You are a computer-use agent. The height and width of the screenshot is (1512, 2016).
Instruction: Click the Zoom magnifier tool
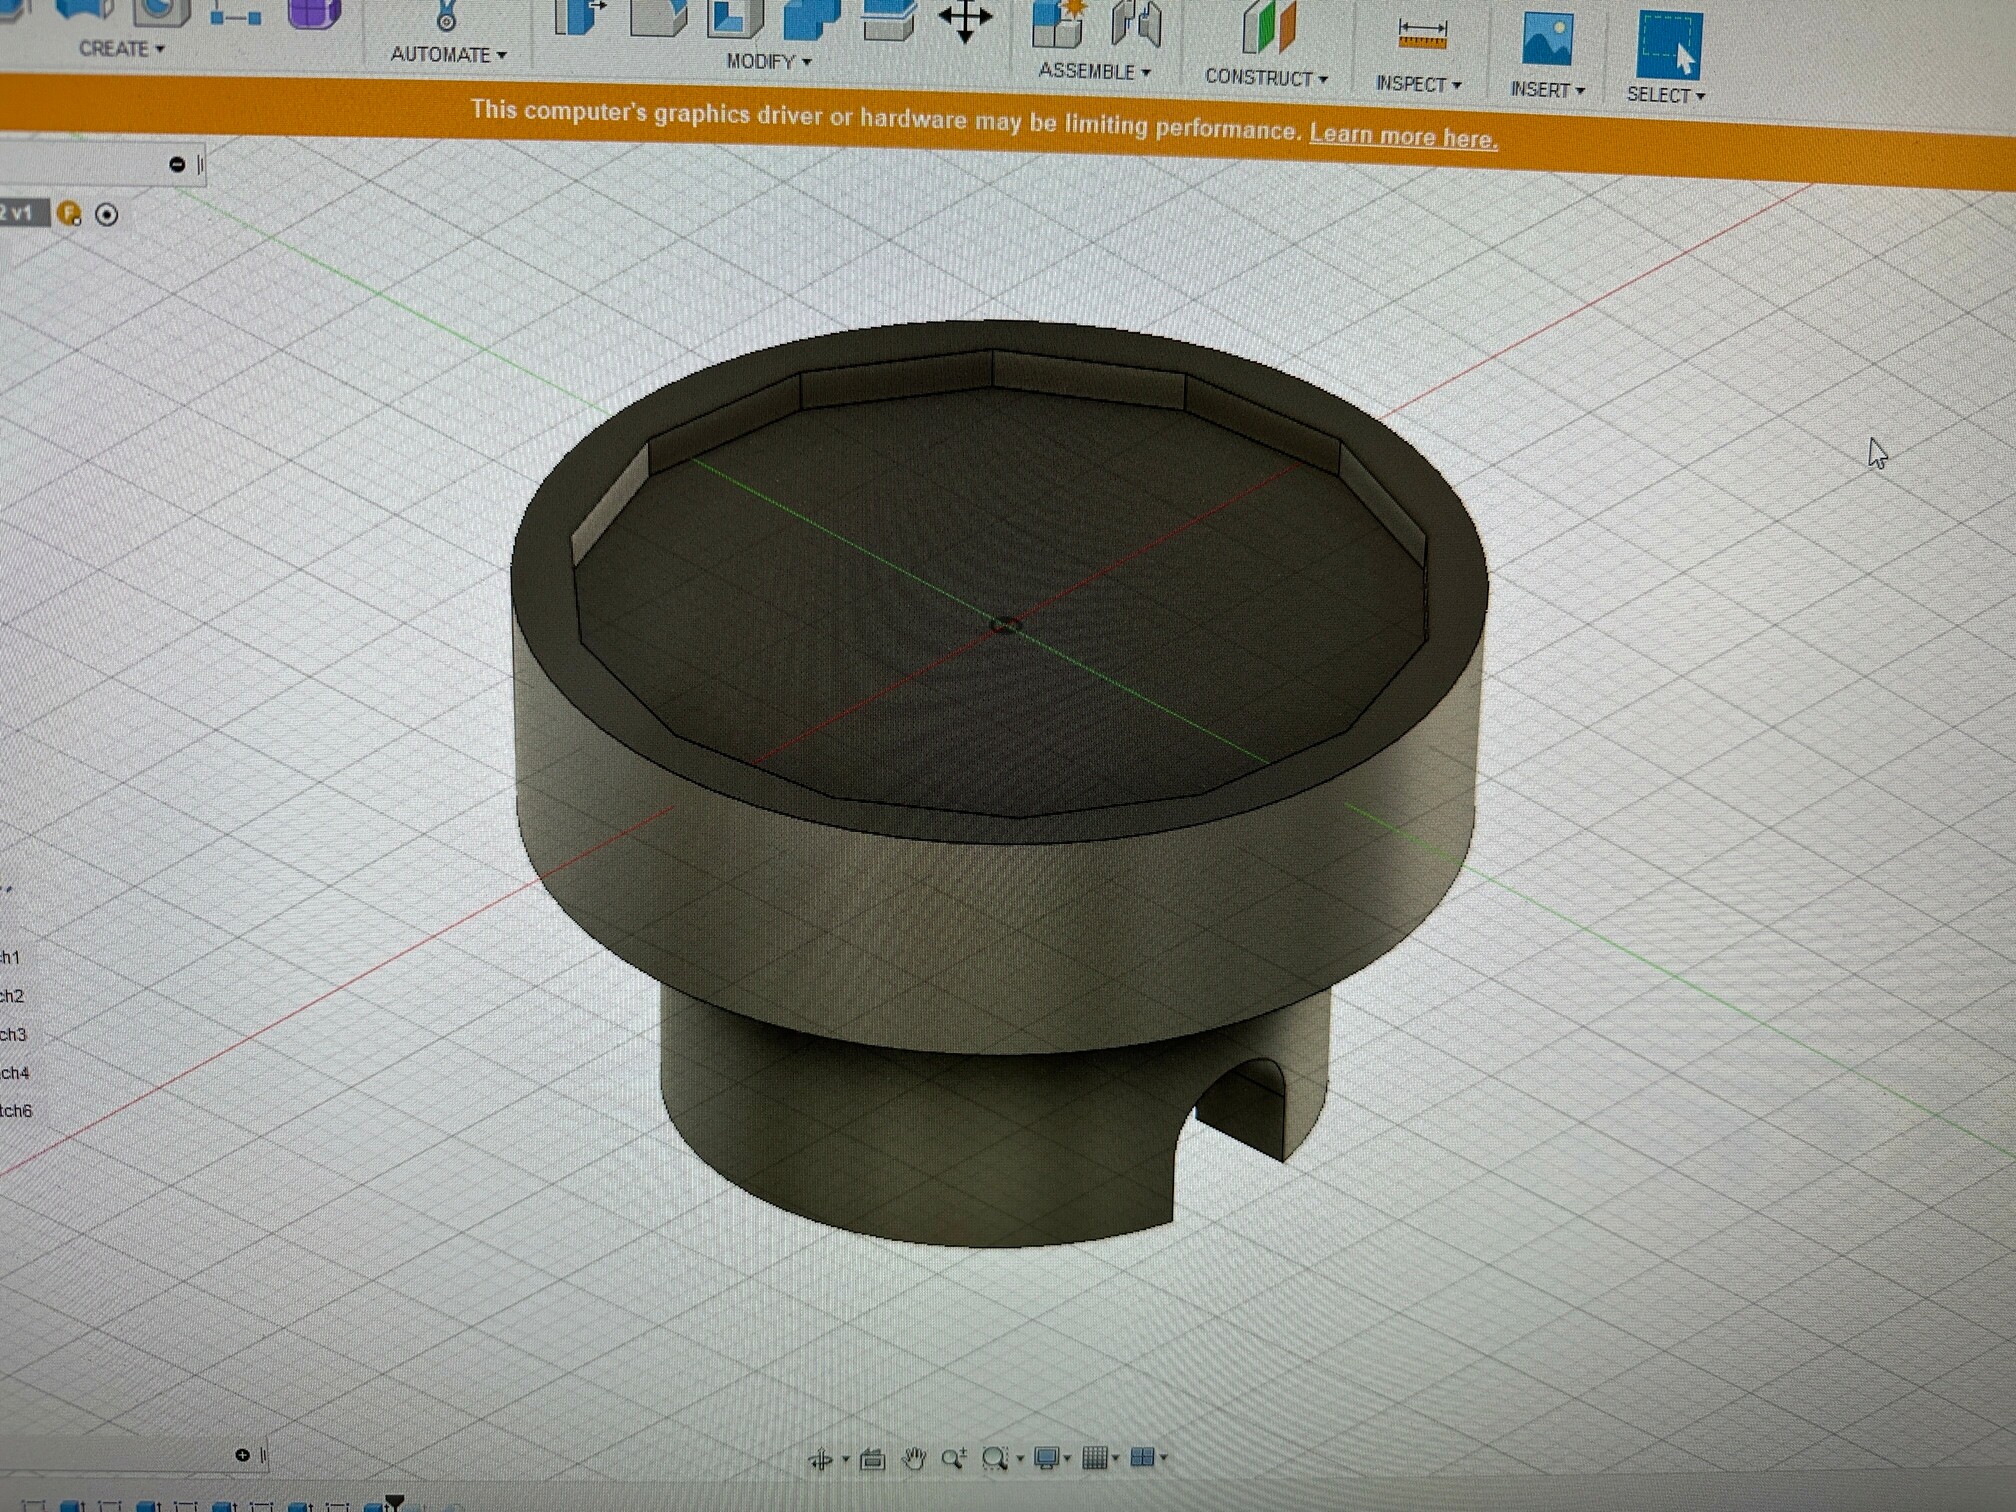pyautogui.click(x=953, y=1459)
